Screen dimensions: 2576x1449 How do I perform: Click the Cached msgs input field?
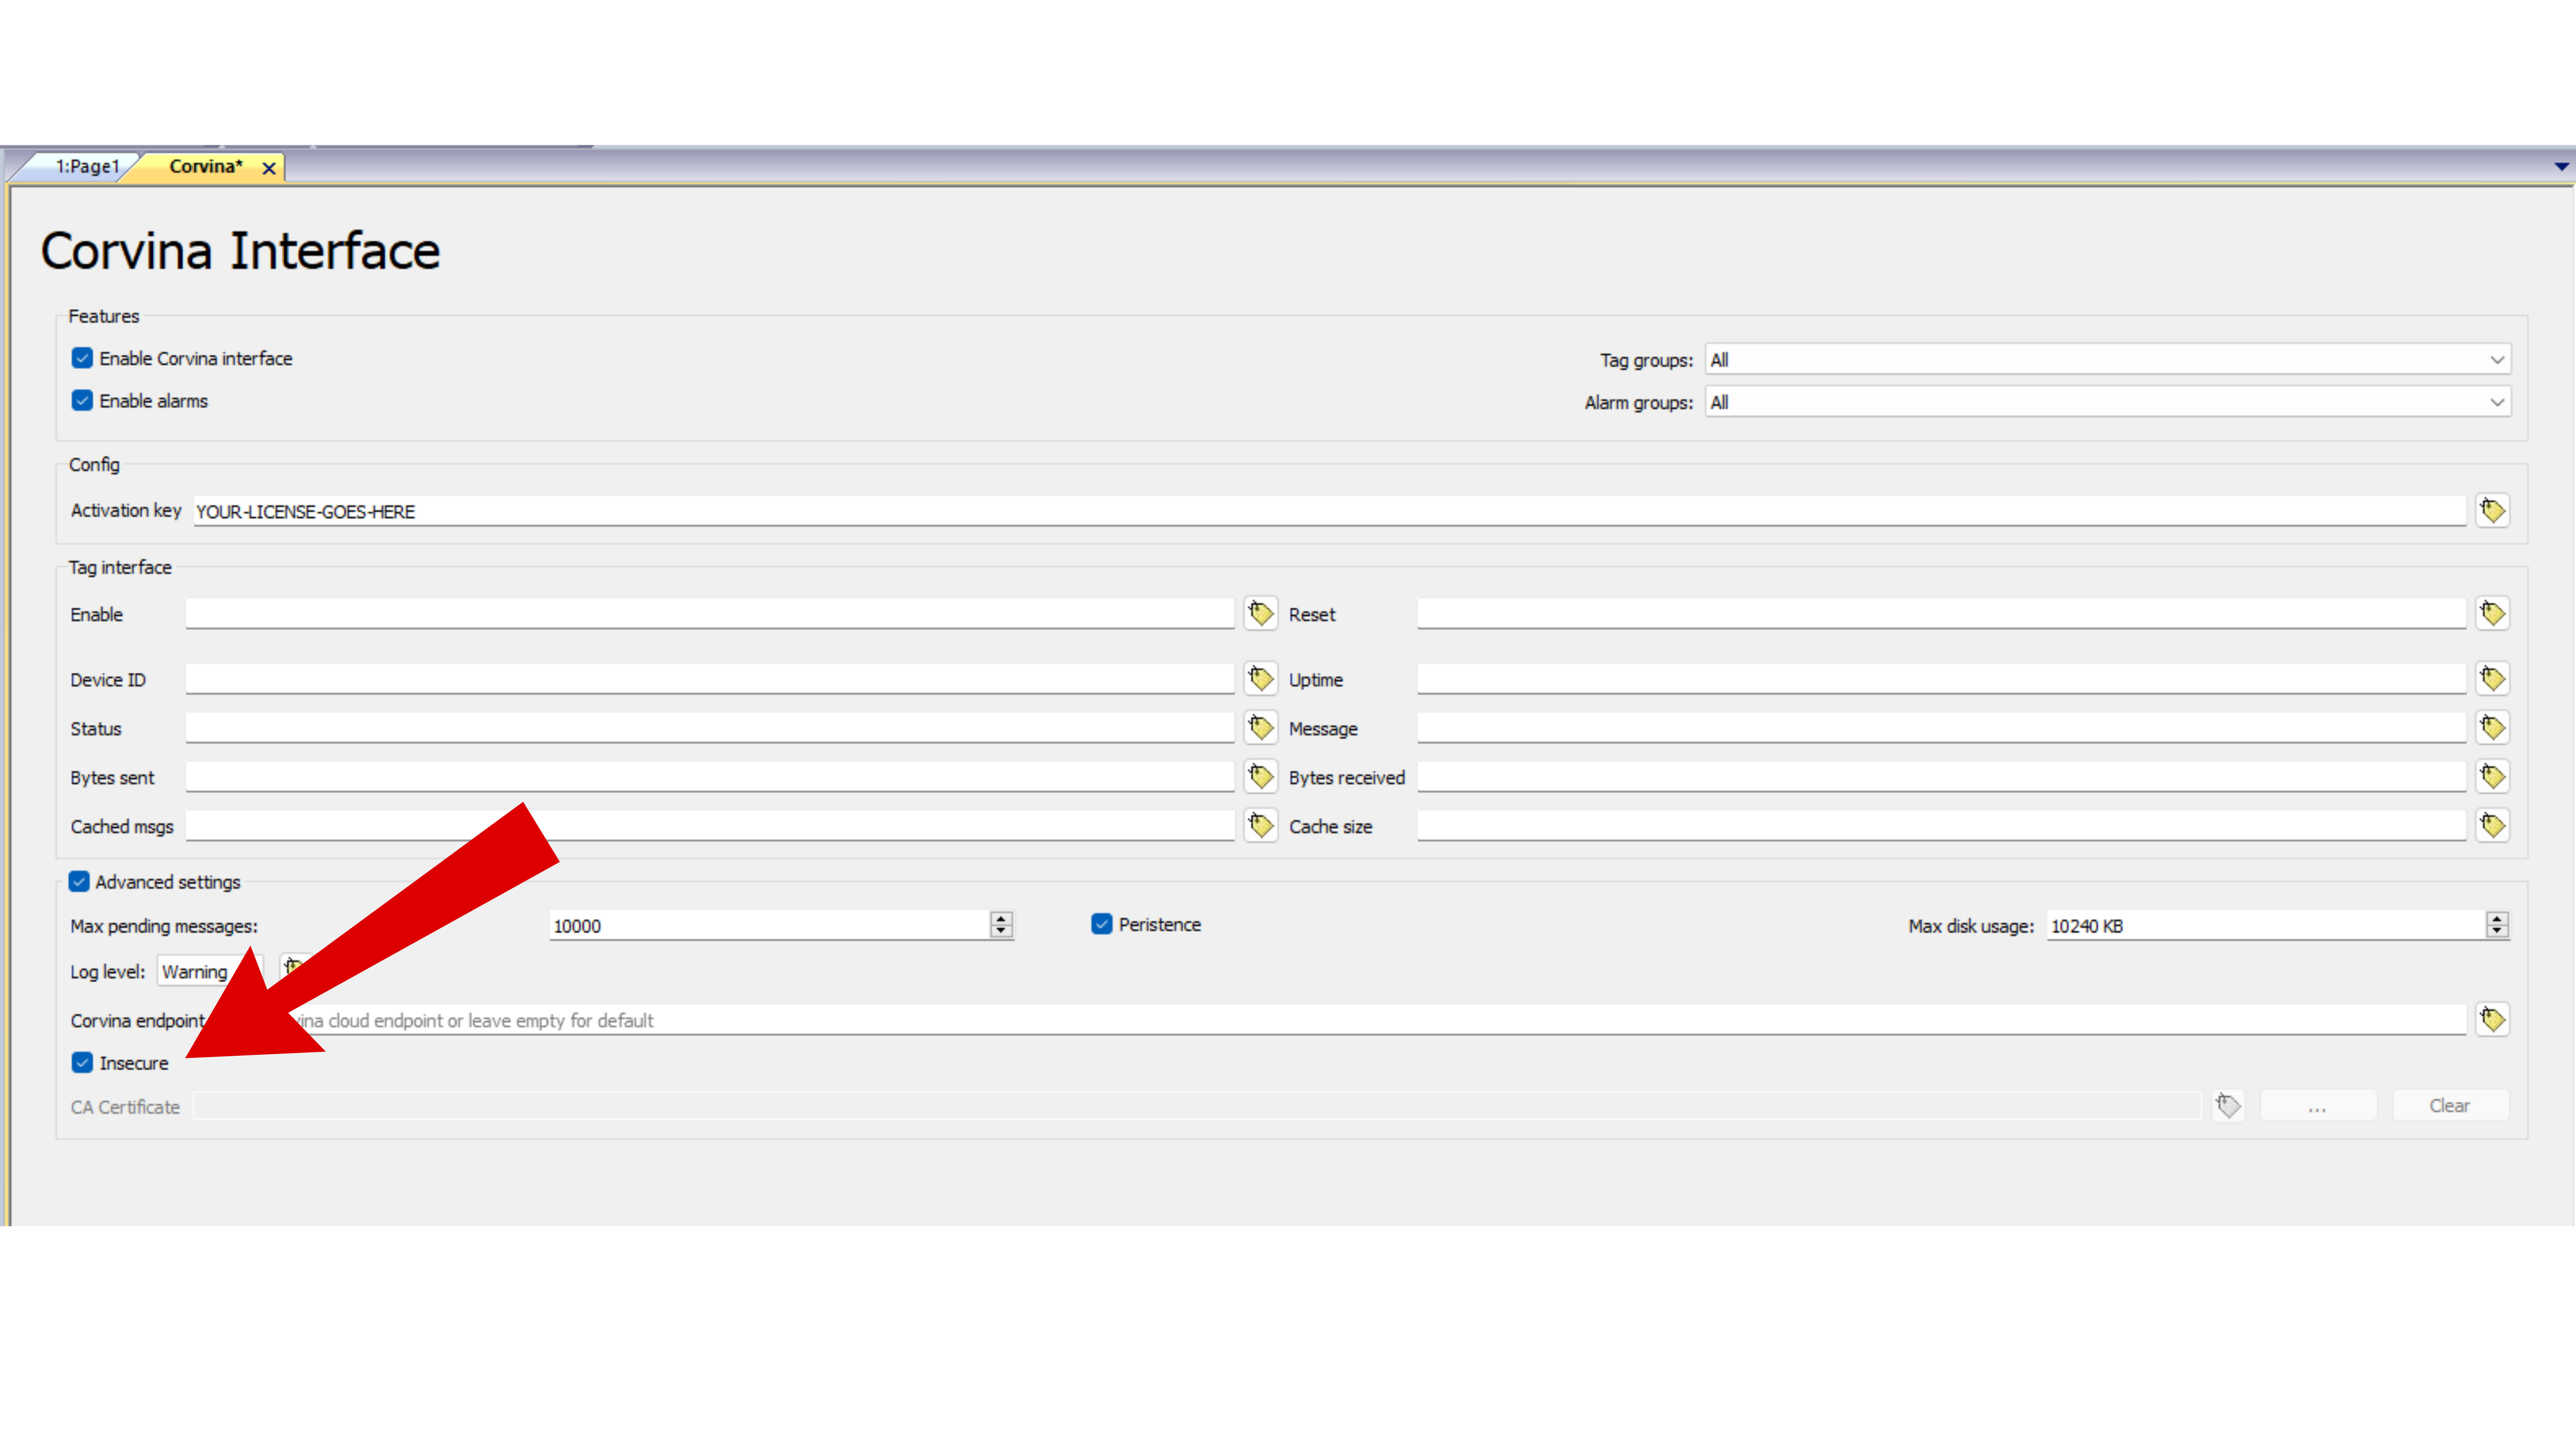(710, 826)
